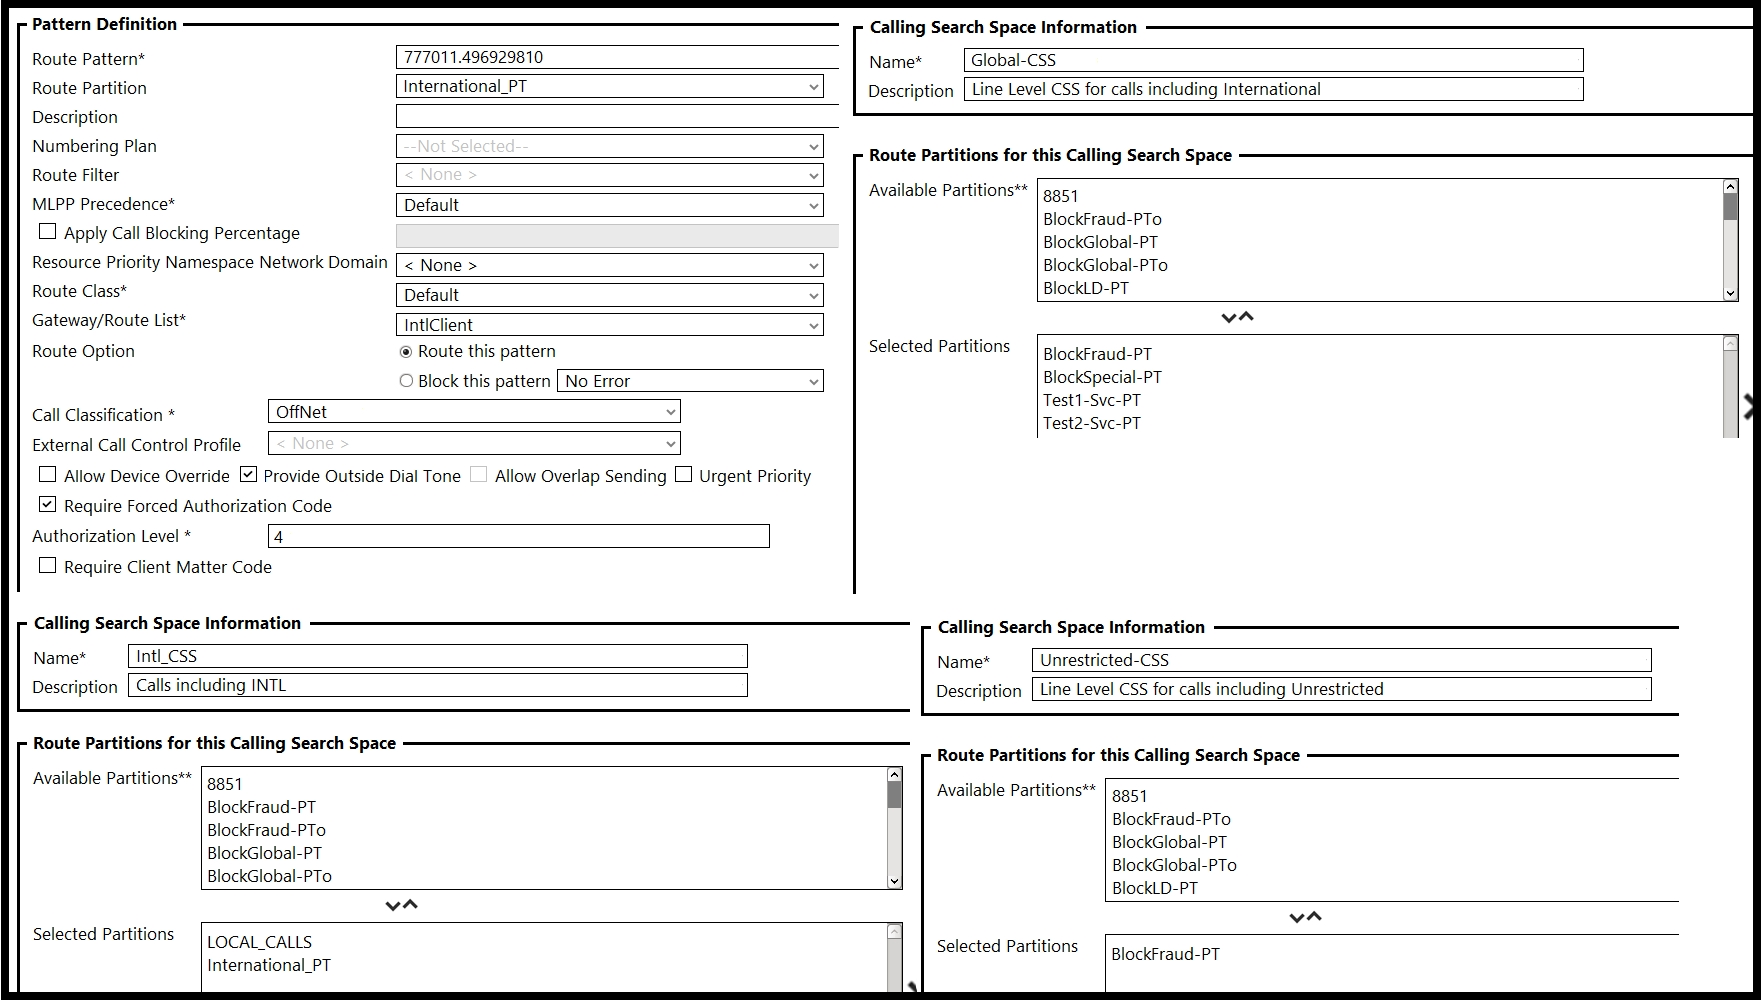Click scroll-down arrow of Global-CSS available partitions list

(x=1730, y=293)
